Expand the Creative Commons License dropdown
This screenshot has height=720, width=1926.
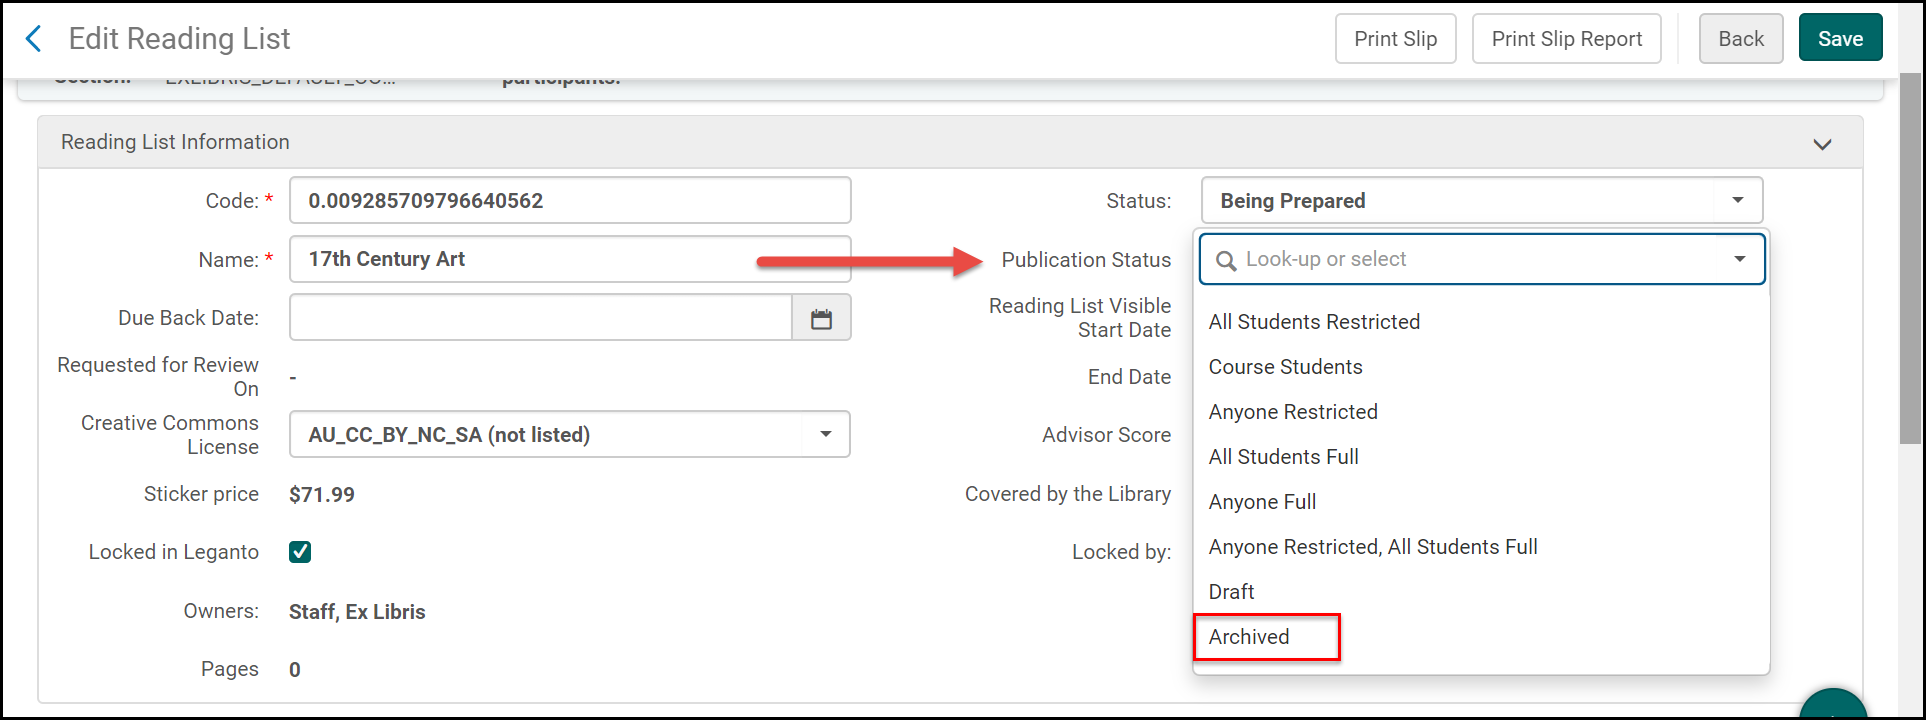pyautogui.click(x=825, y=434)
